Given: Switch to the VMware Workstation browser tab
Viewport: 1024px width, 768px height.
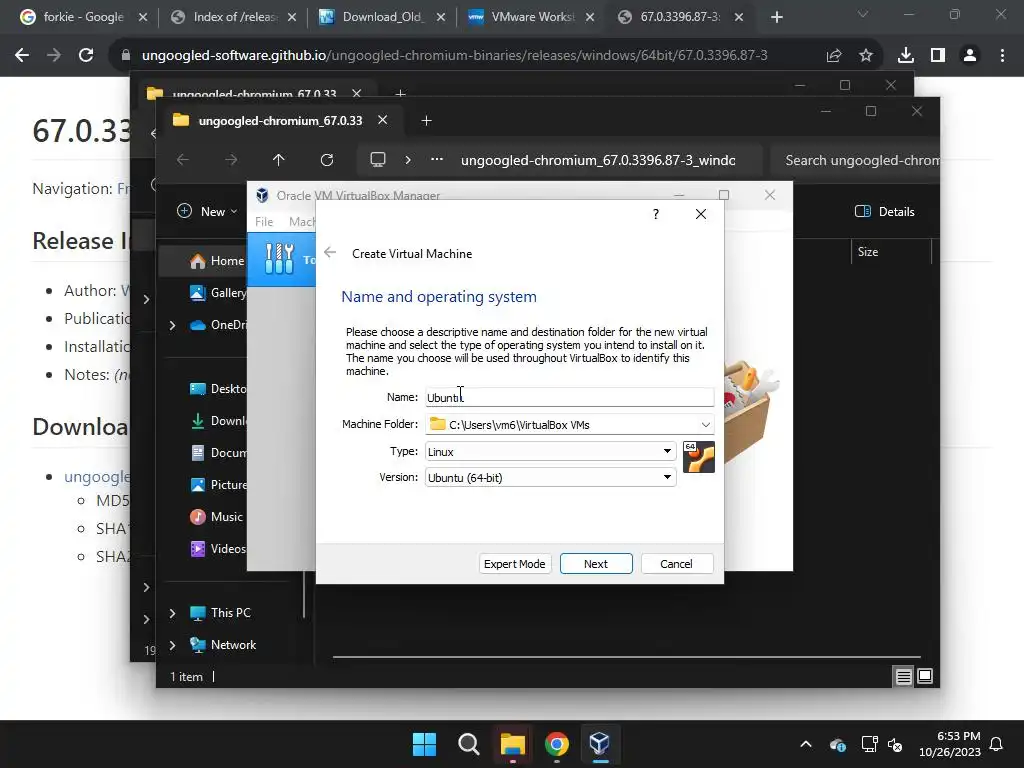Looking at the screenshot, I should tap(531, 17).
